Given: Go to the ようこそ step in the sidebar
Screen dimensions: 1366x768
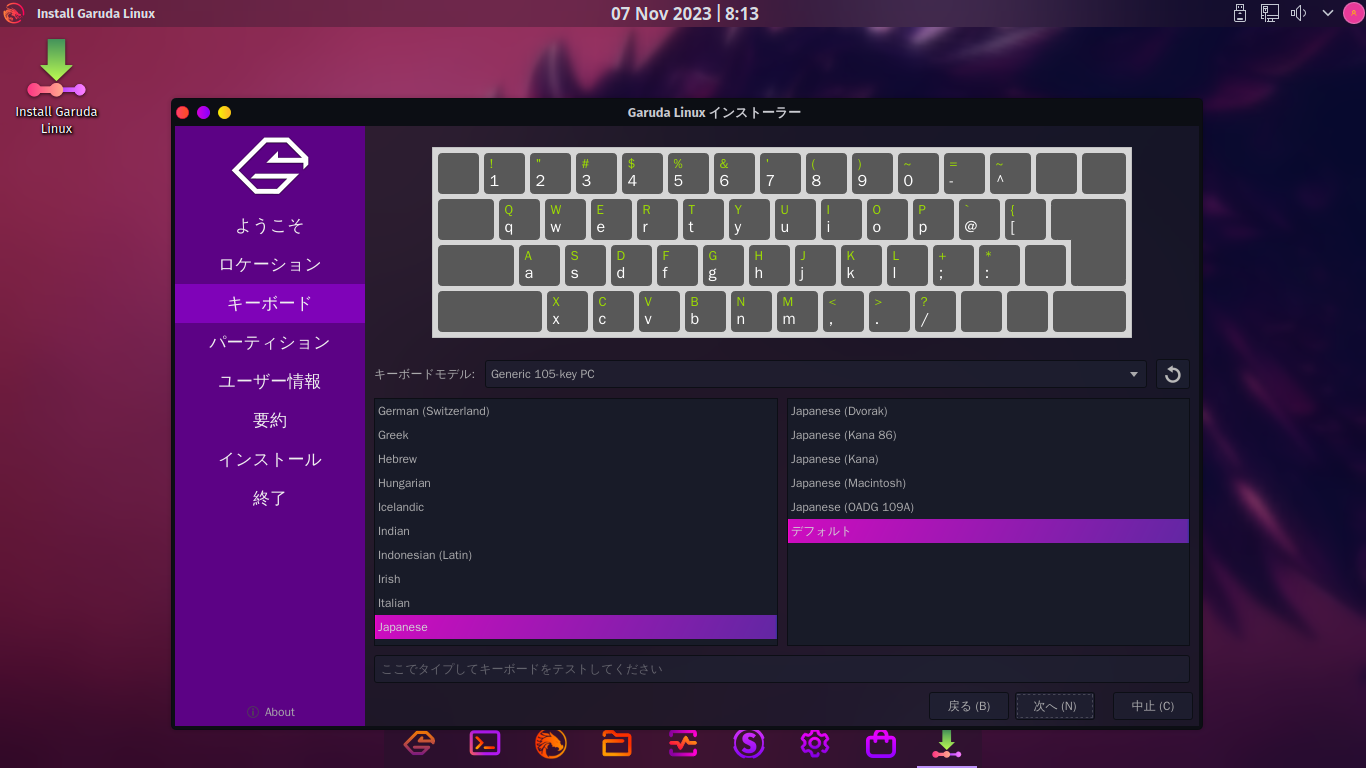Looking at the screenshot, I should click(270, 226).
